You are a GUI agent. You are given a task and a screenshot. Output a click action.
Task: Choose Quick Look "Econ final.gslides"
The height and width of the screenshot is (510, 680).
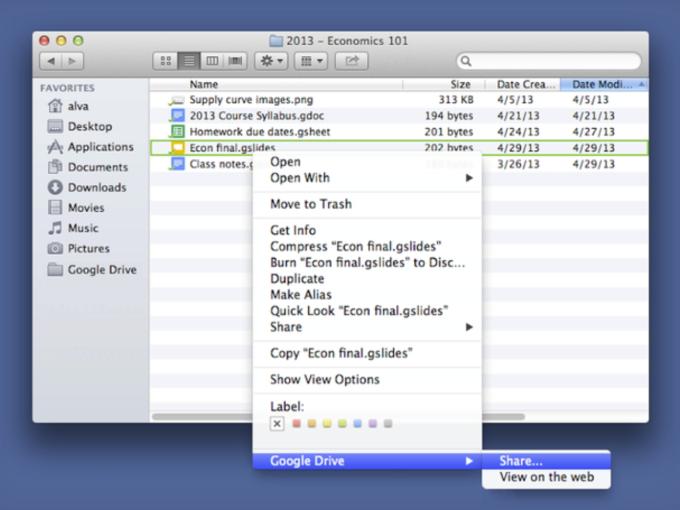[x=367, y=311]
